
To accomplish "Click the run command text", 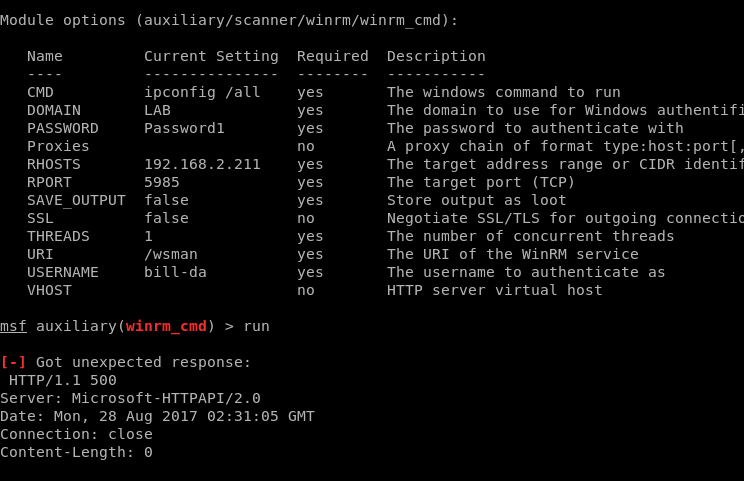I will (257, 327).
